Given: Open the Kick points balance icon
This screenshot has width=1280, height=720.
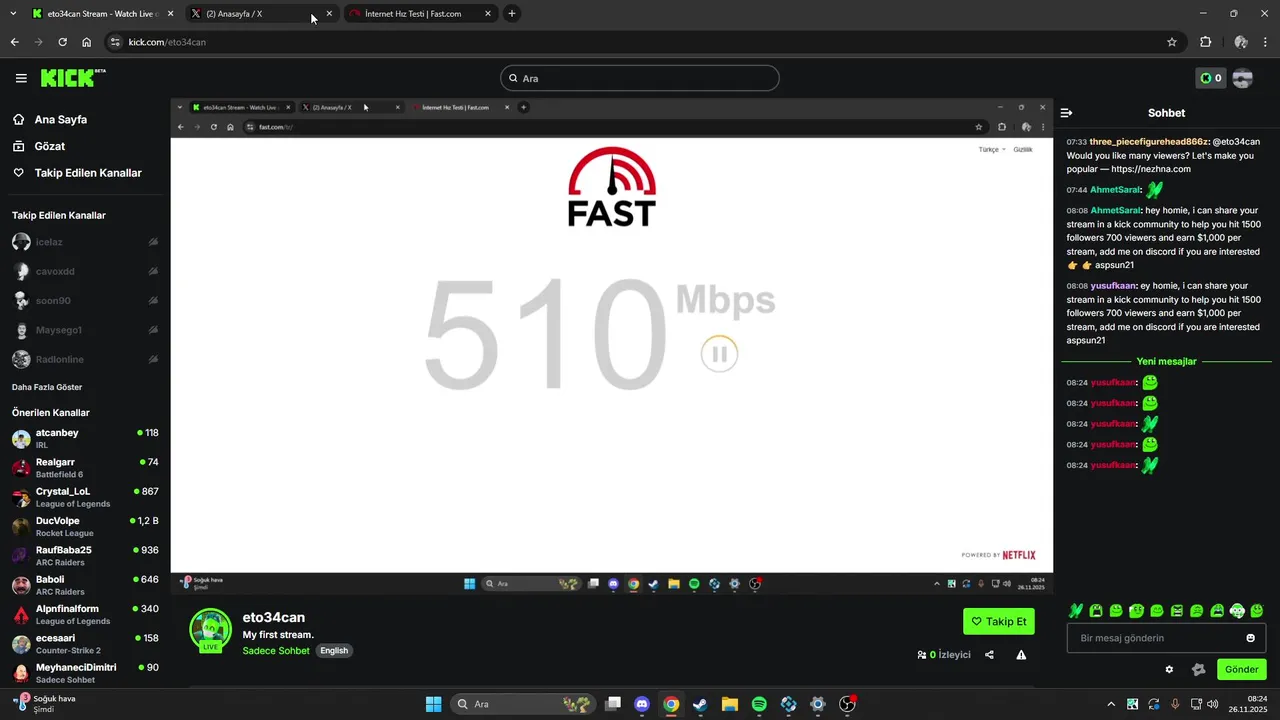Looking at the screenshot, I should point(1210,78).
